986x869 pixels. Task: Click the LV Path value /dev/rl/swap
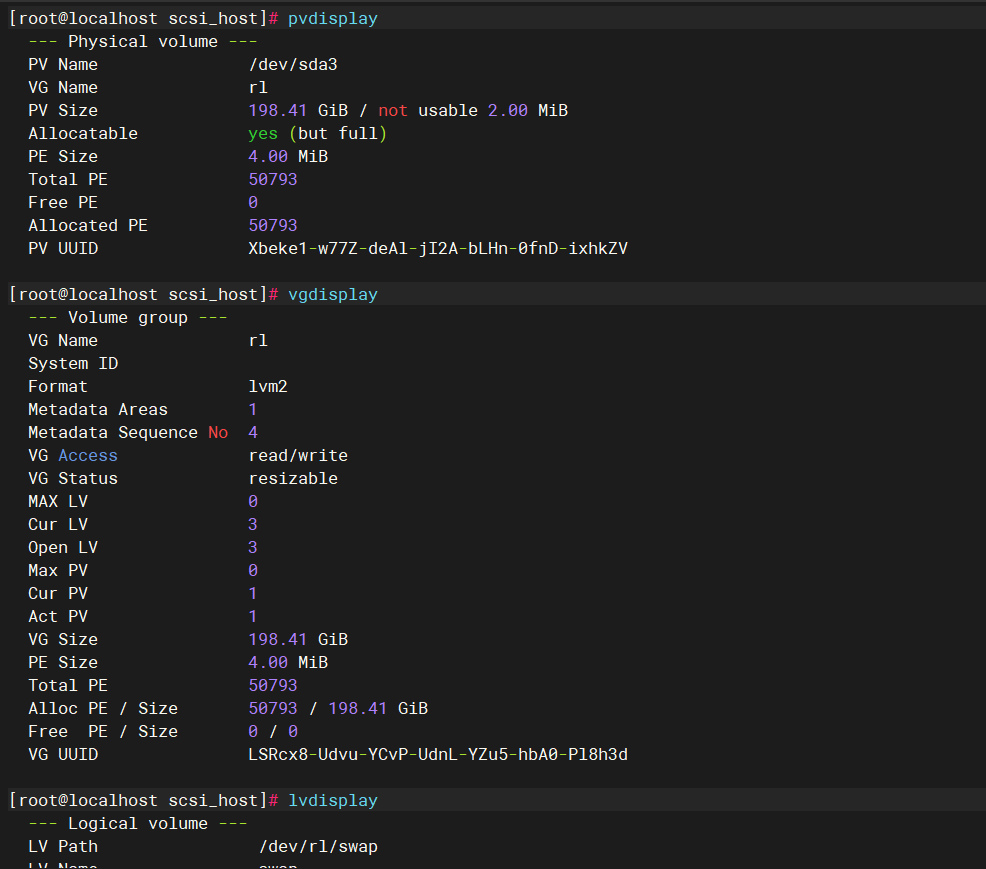(318, 847)
